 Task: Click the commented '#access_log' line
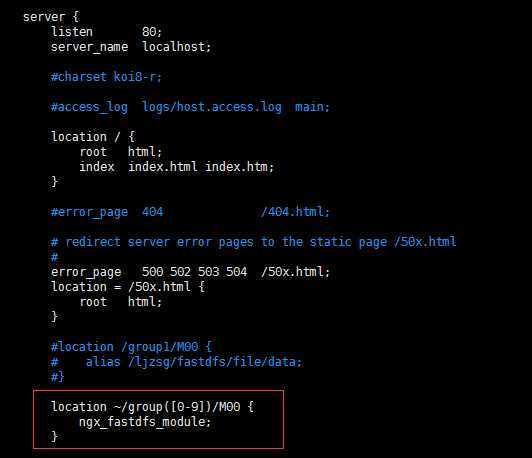[x=190, y=107]
